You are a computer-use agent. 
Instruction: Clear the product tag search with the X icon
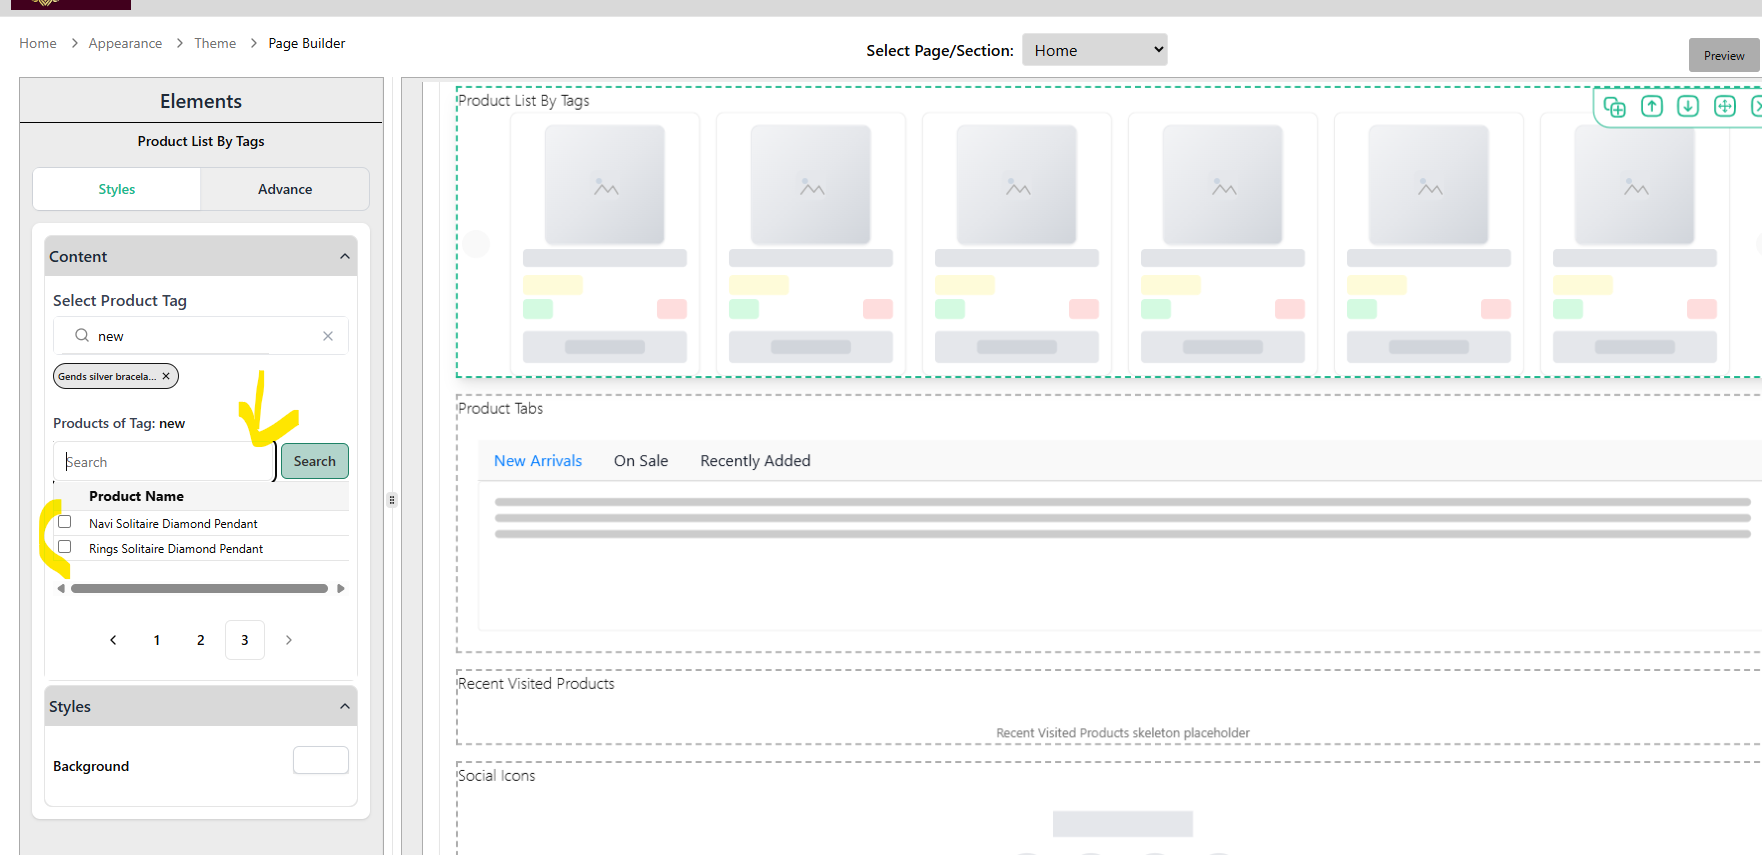pos(328,336)
